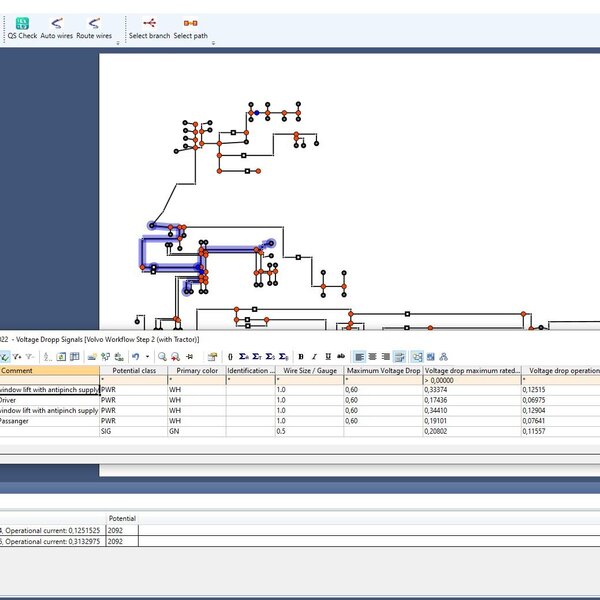Click the Primary color column header
The image size is (600, 600).
(197, 371)
